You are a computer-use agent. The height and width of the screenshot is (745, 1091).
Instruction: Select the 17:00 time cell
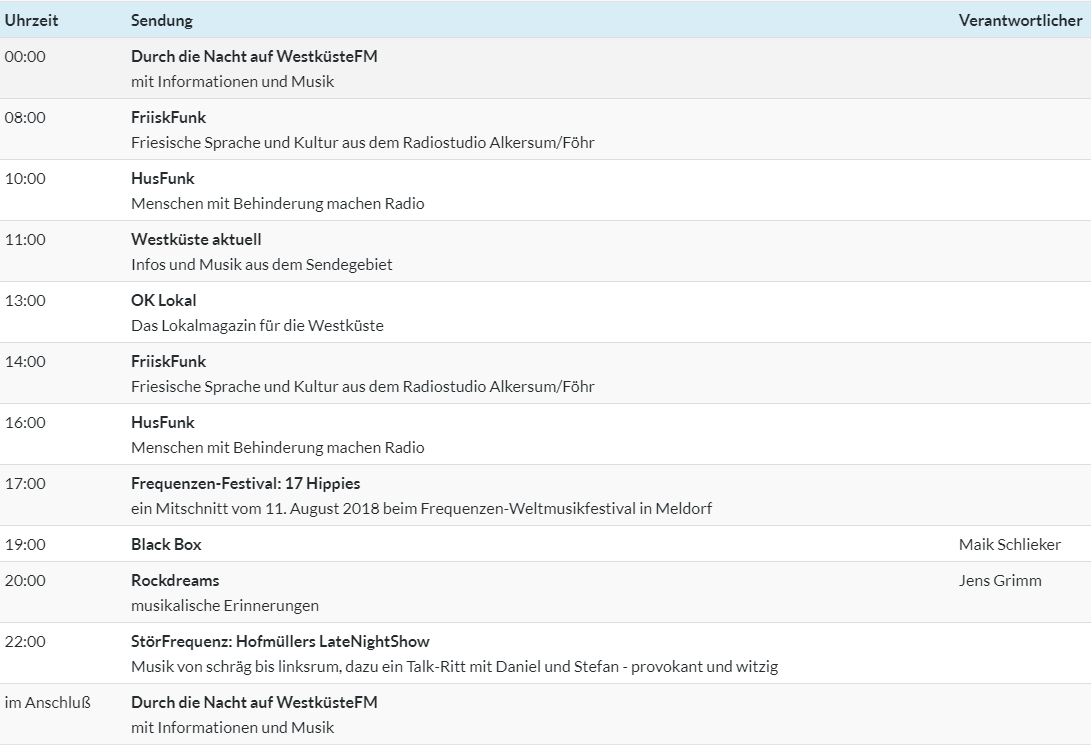click(x=25, y=483)
